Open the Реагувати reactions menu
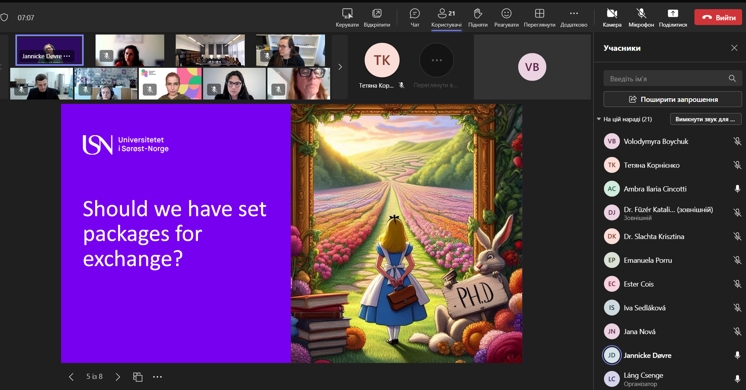 click(x=506, y=17)
